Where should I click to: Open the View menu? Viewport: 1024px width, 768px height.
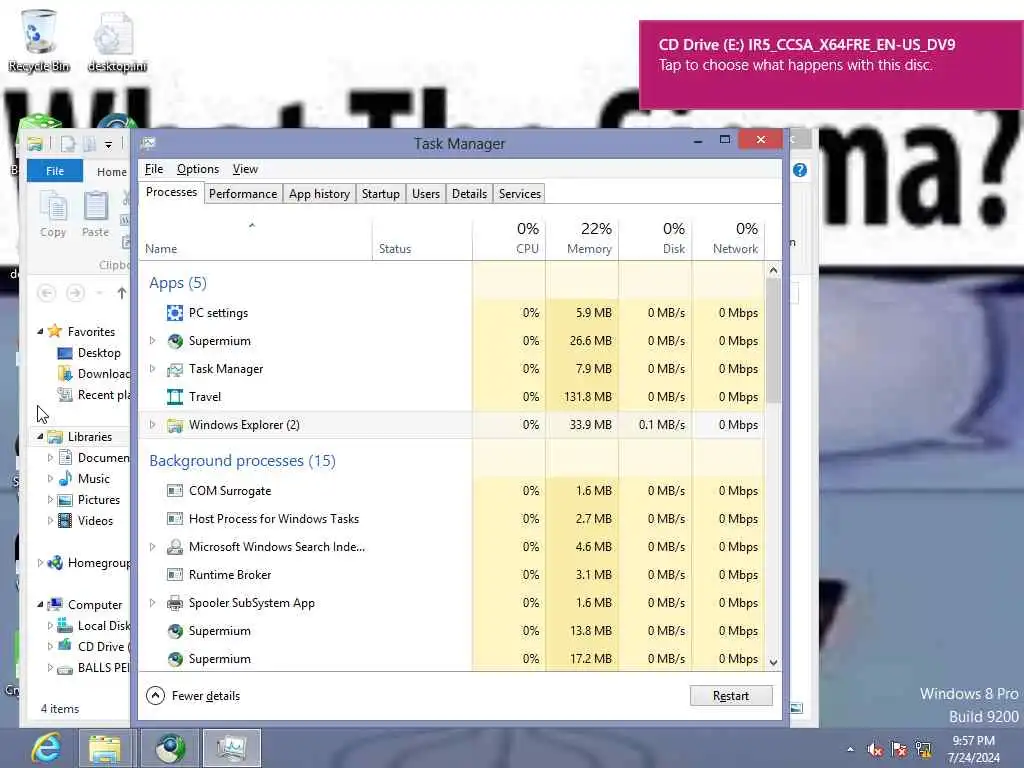(x=245, y=169)
